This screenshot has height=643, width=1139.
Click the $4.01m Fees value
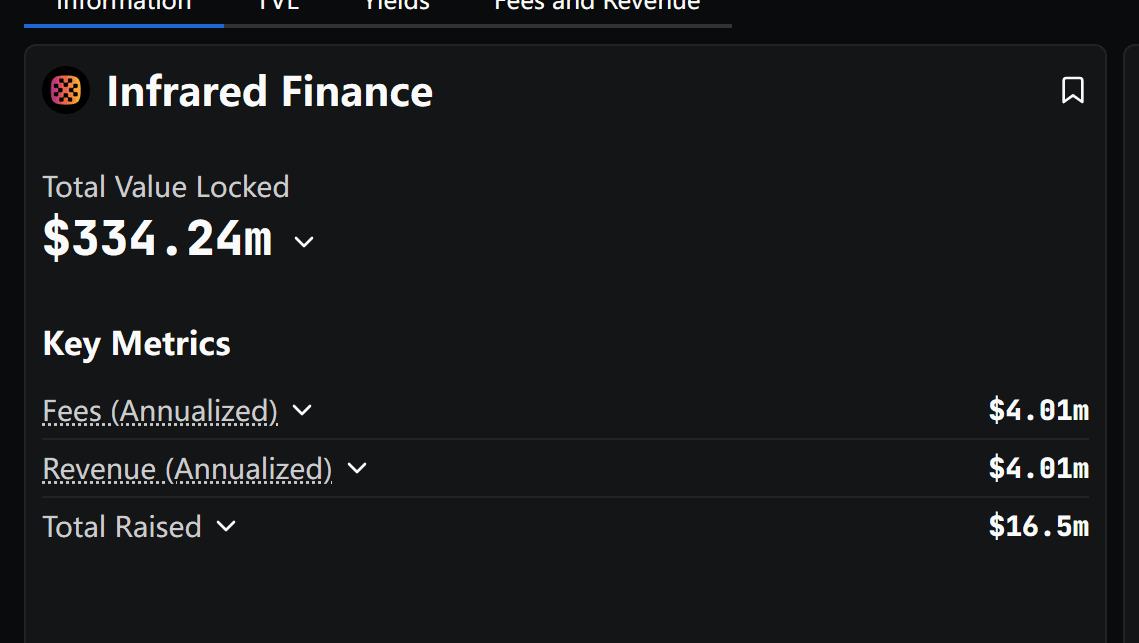1038,411
